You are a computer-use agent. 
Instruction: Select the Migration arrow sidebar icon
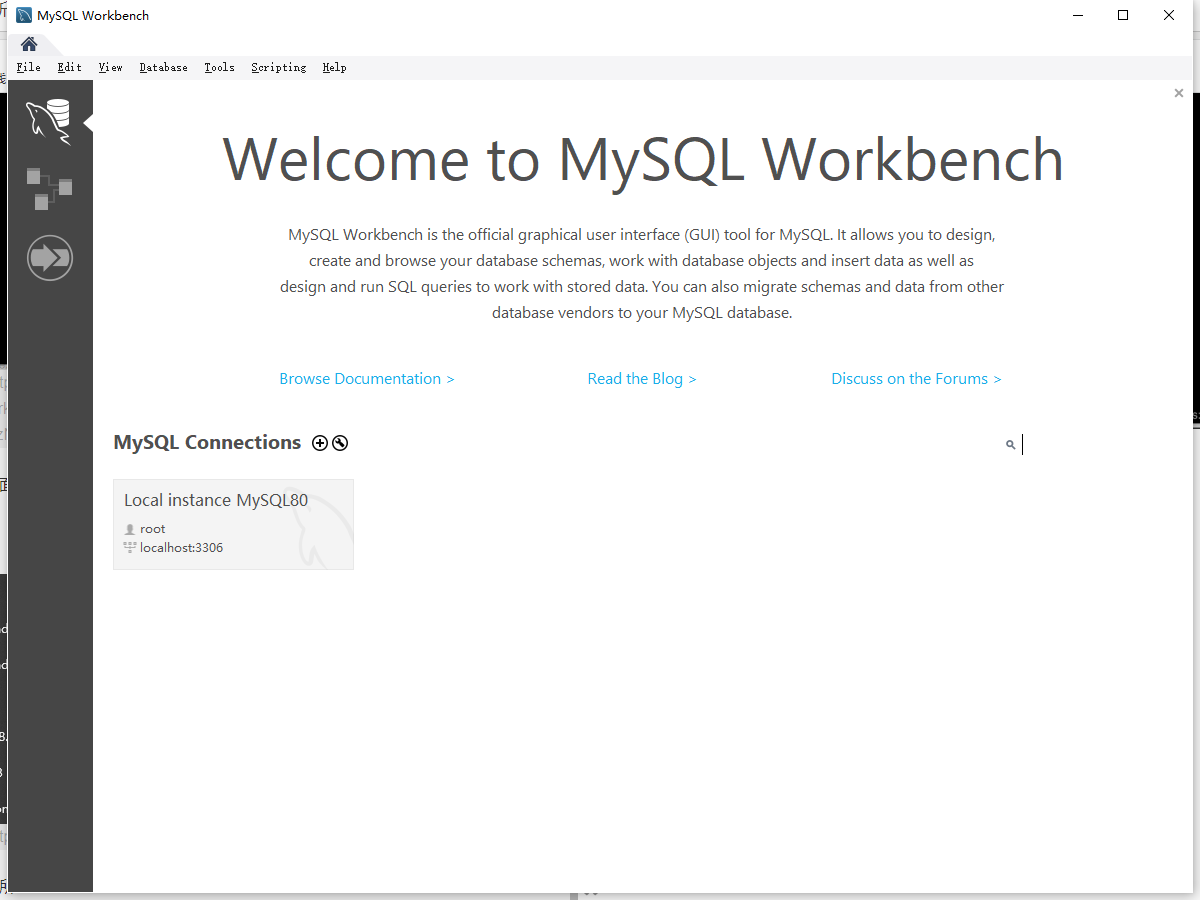pyautogui.click(x=50, y=258)
